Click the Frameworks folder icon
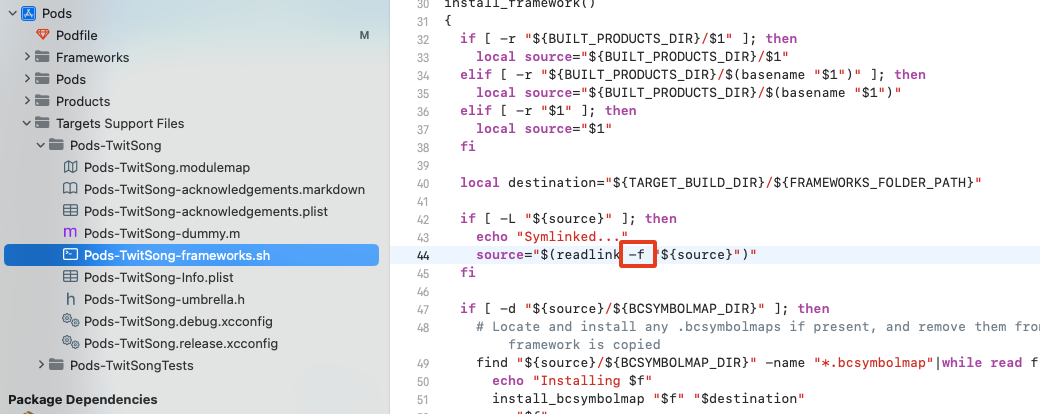Image resolution: width=1040 pixels, height=414 pixels. pyautogui.click(x=43, y=57)
